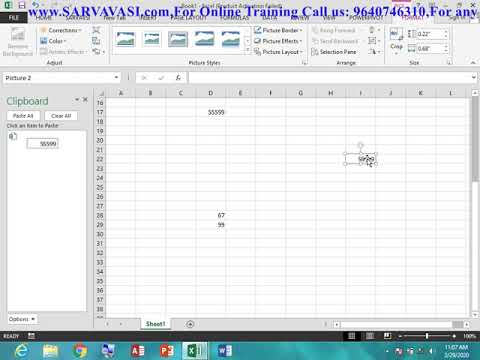Open File Explorer from taskbar
480x360 pixels.
[x=51, y=351]
